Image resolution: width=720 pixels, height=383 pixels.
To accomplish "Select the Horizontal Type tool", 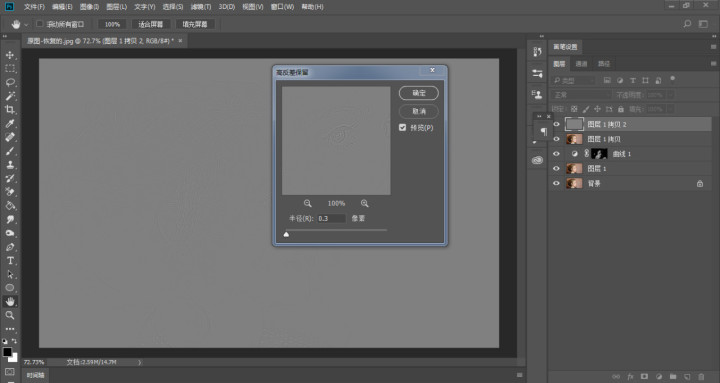I will tap(10, 260).
